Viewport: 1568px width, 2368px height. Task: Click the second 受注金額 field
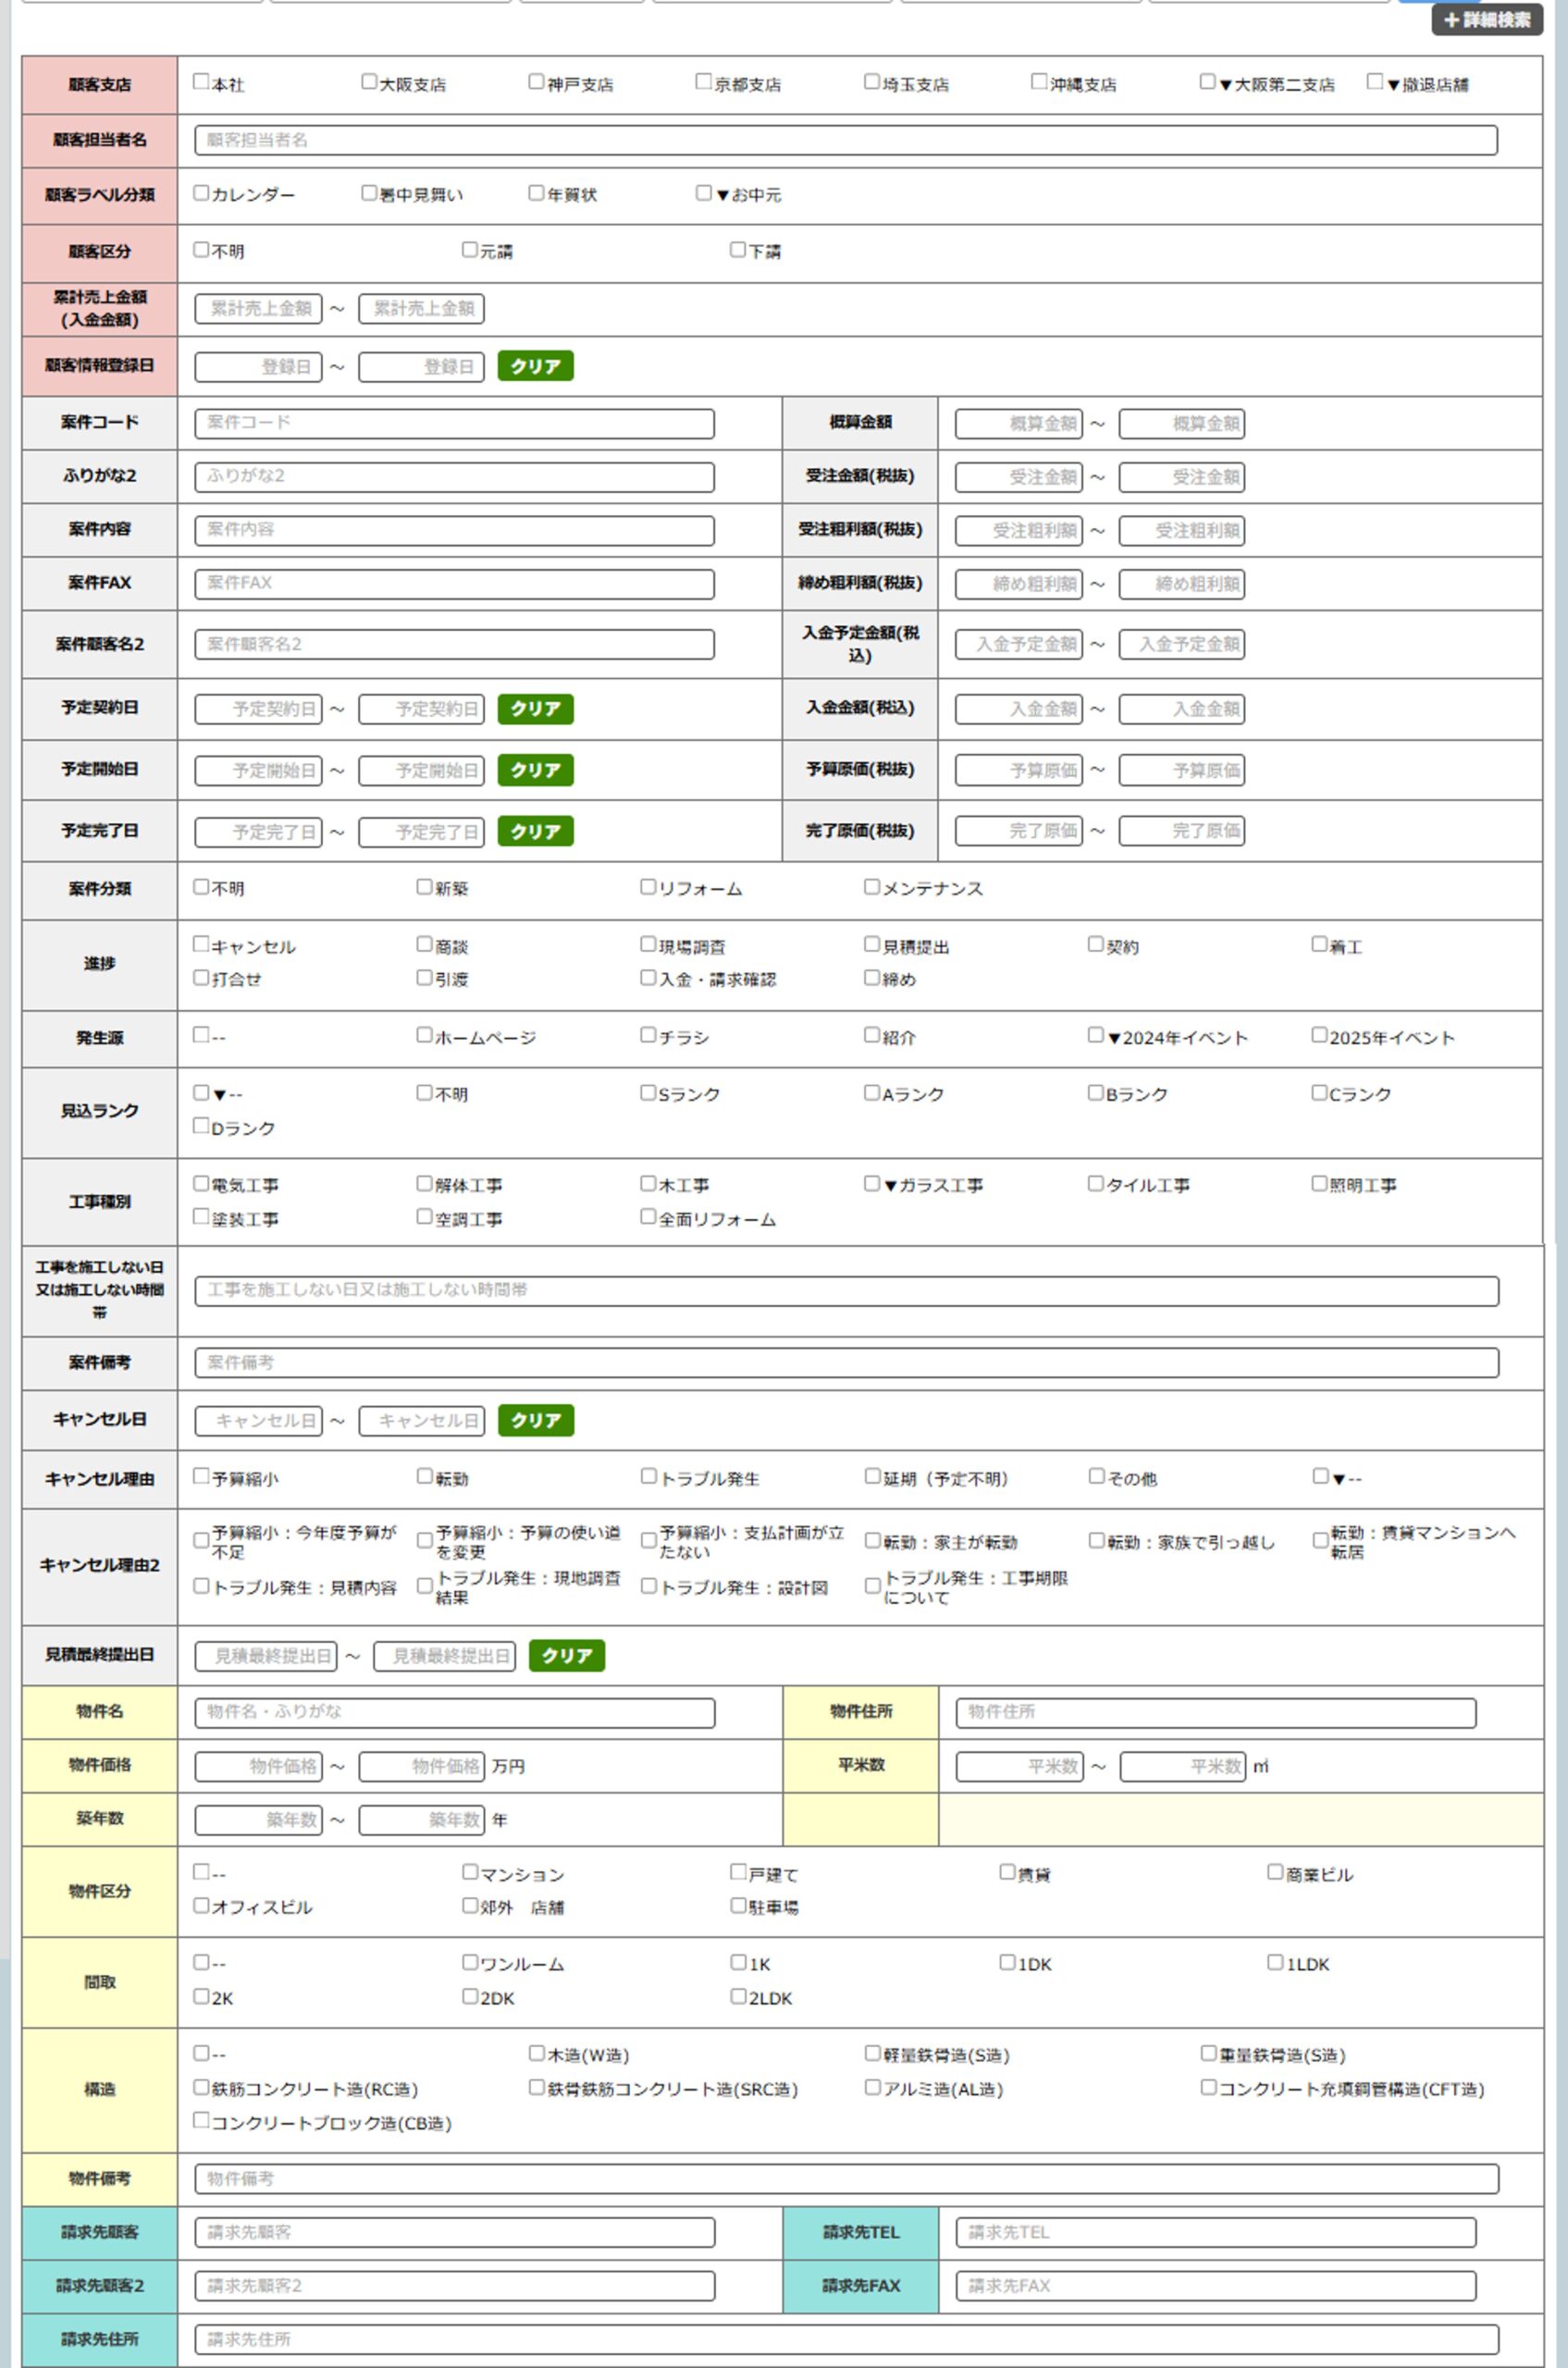click(1182, 478)
